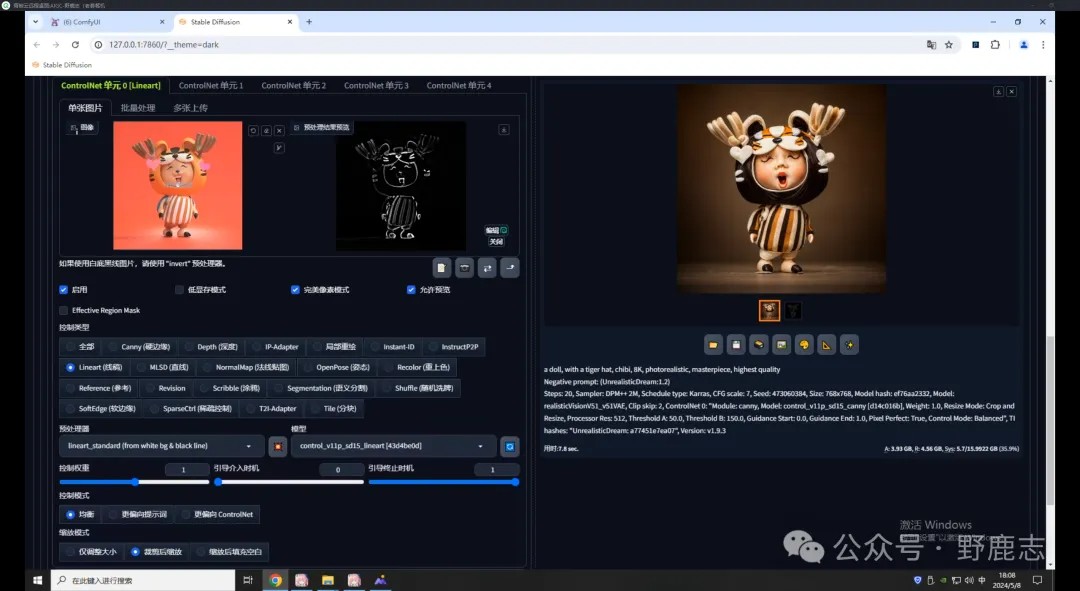Undo the edit on the input image
This screenshot has width=1080, height=591.
click(x=253, y=130)
